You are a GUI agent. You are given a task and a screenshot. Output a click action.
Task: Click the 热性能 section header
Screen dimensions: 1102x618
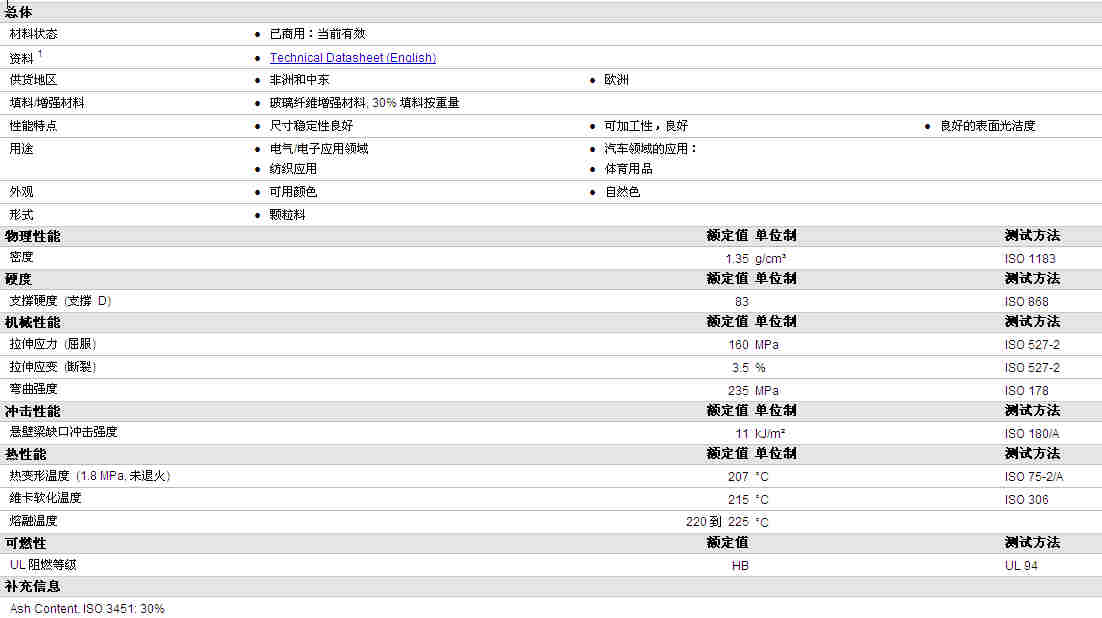pos(25,455)
